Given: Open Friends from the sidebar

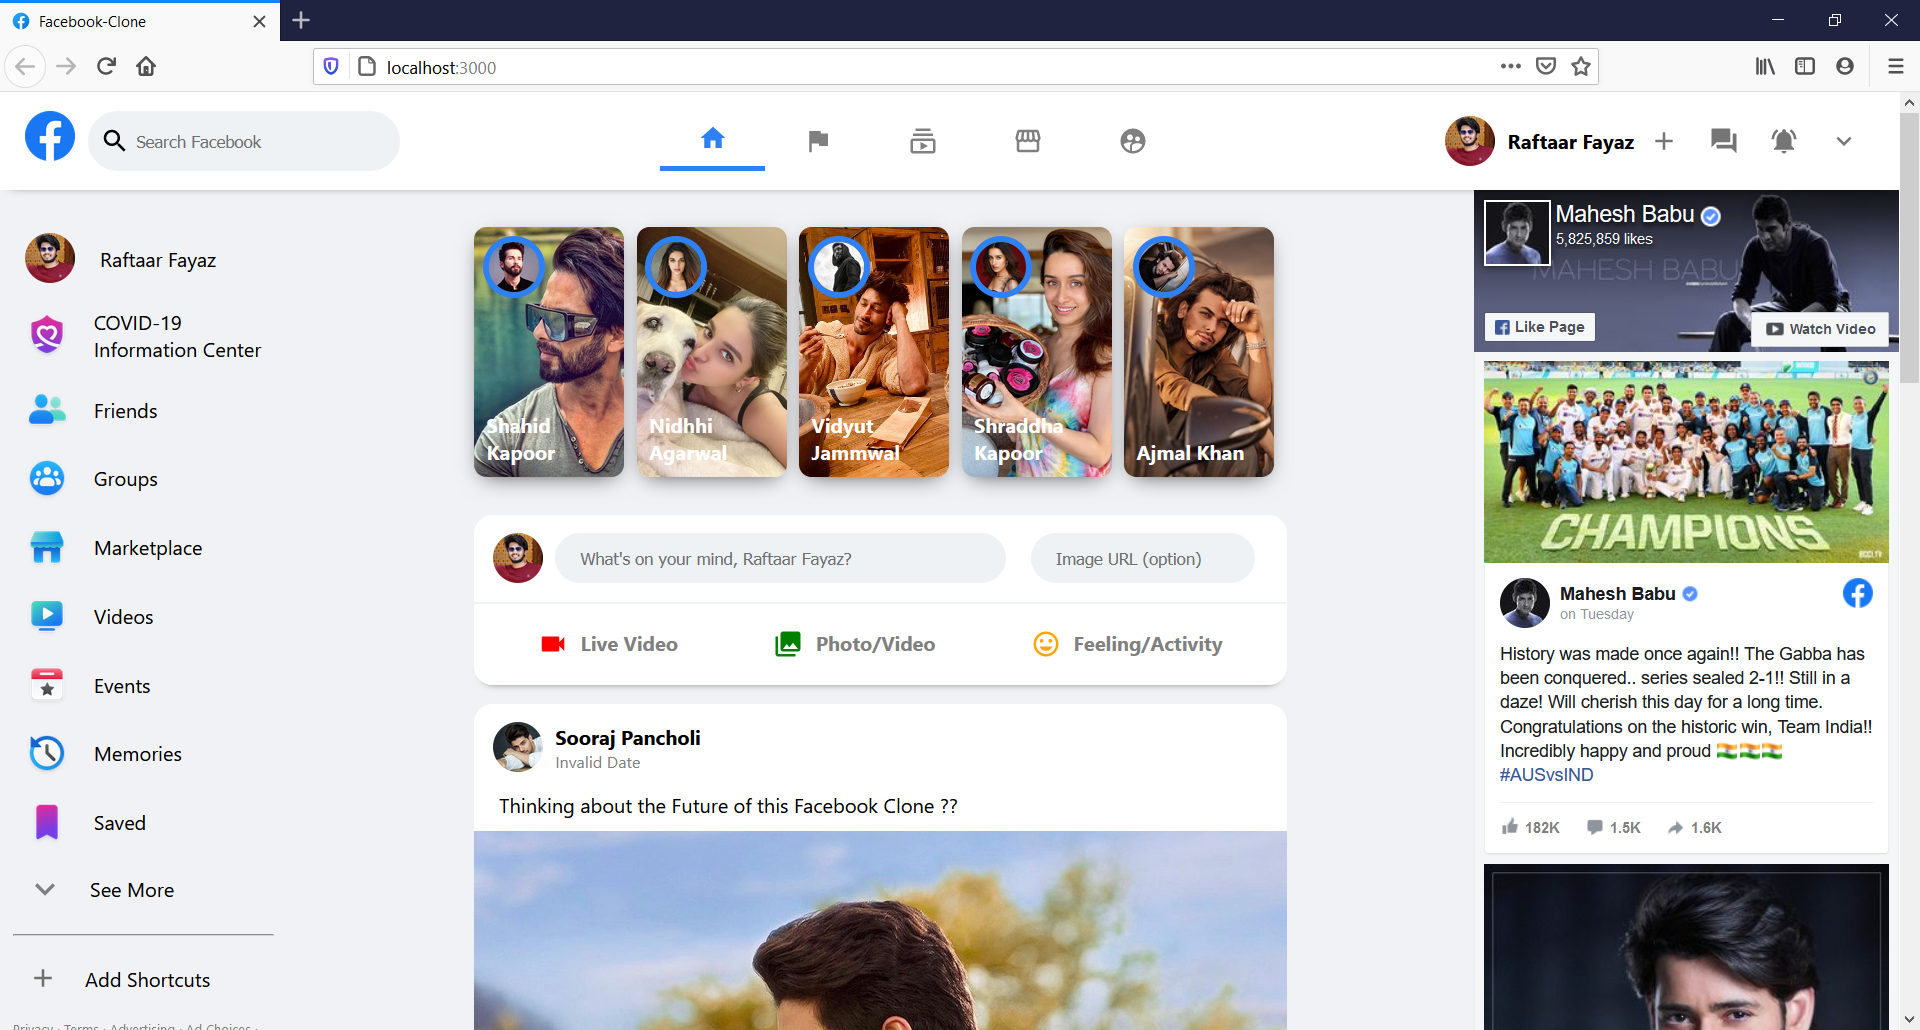Looking at the screenshot, I should [93, 410].
